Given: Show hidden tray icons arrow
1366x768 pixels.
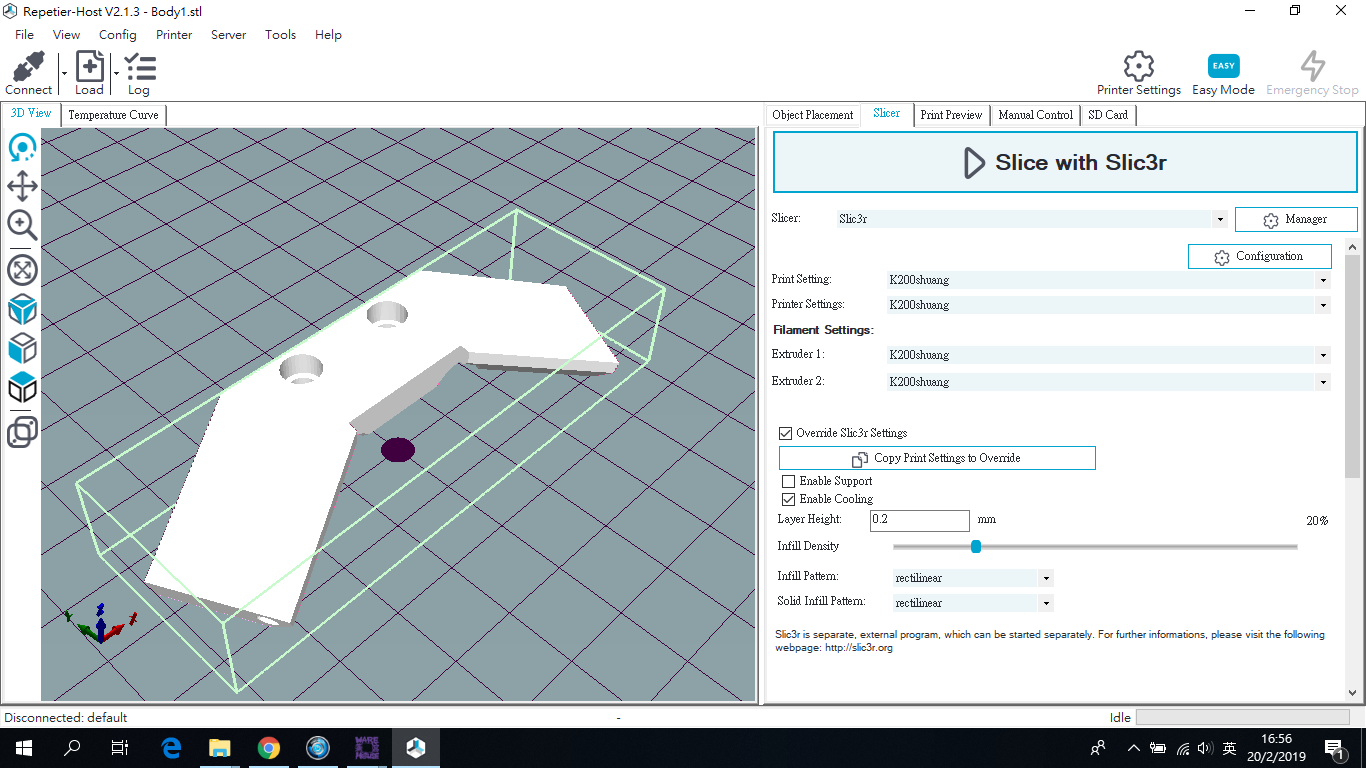Looking at the screenshot, I should 1133,748.
